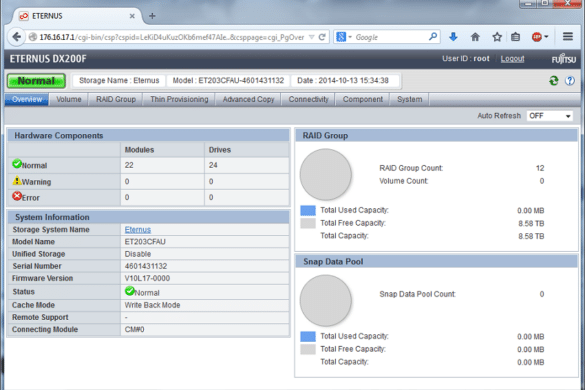Image resolution: width=585 pixels, height=390 pixels.
Task: Open the browser hamburger menu
Action: pos(568,37)
